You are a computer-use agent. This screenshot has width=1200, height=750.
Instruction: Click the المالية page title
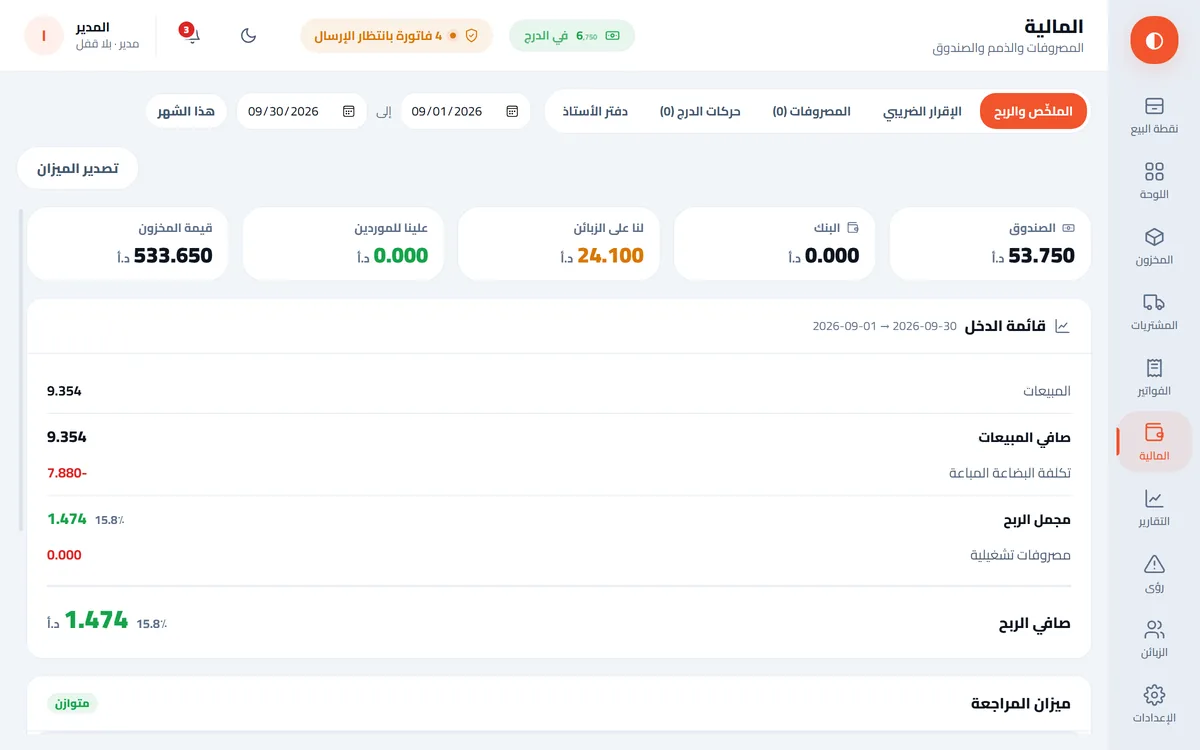click(1054, 26)
